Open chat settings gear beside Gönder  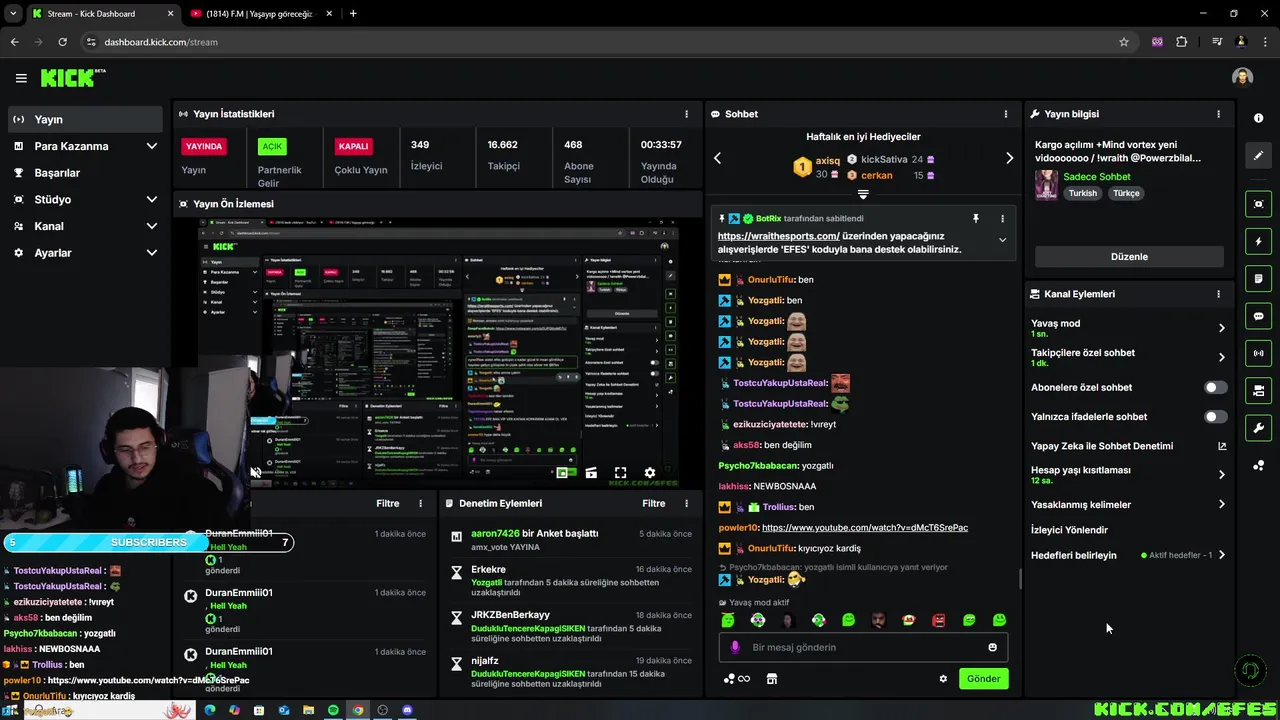click(x=942, y=679)
